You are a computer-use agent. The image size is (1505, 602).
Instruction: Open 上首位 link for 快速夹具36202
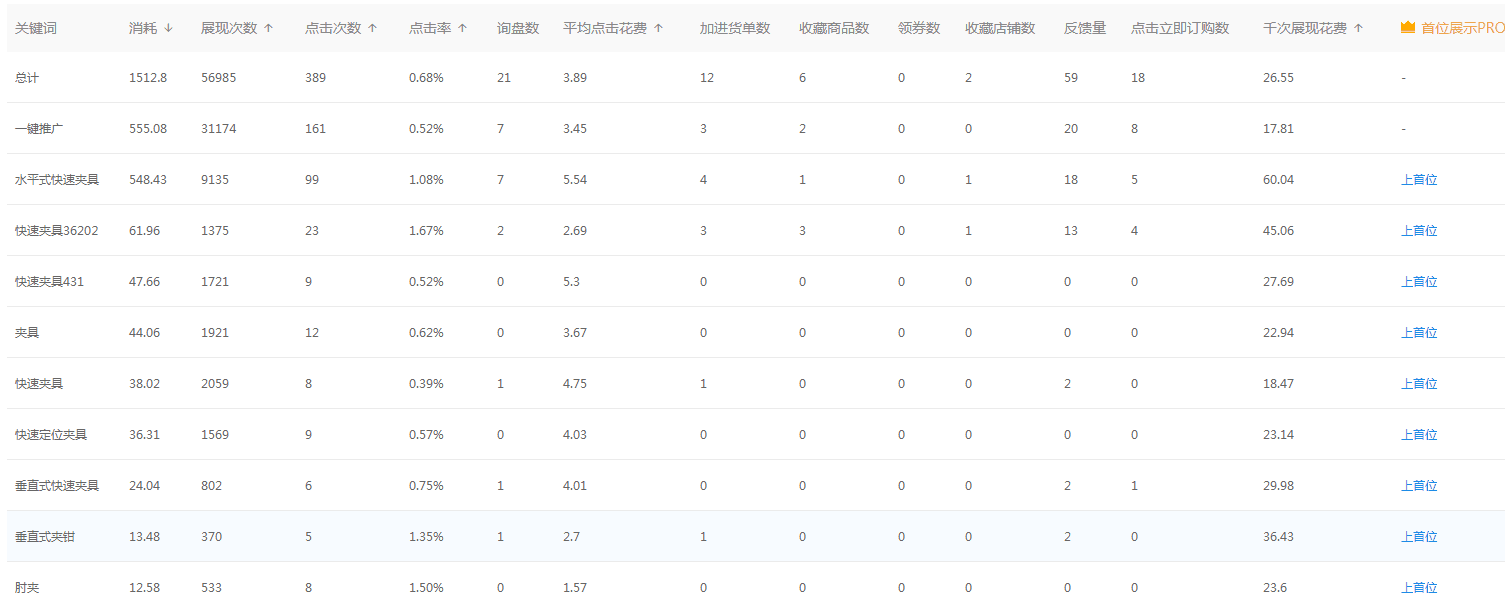[x=1418, y=231]
